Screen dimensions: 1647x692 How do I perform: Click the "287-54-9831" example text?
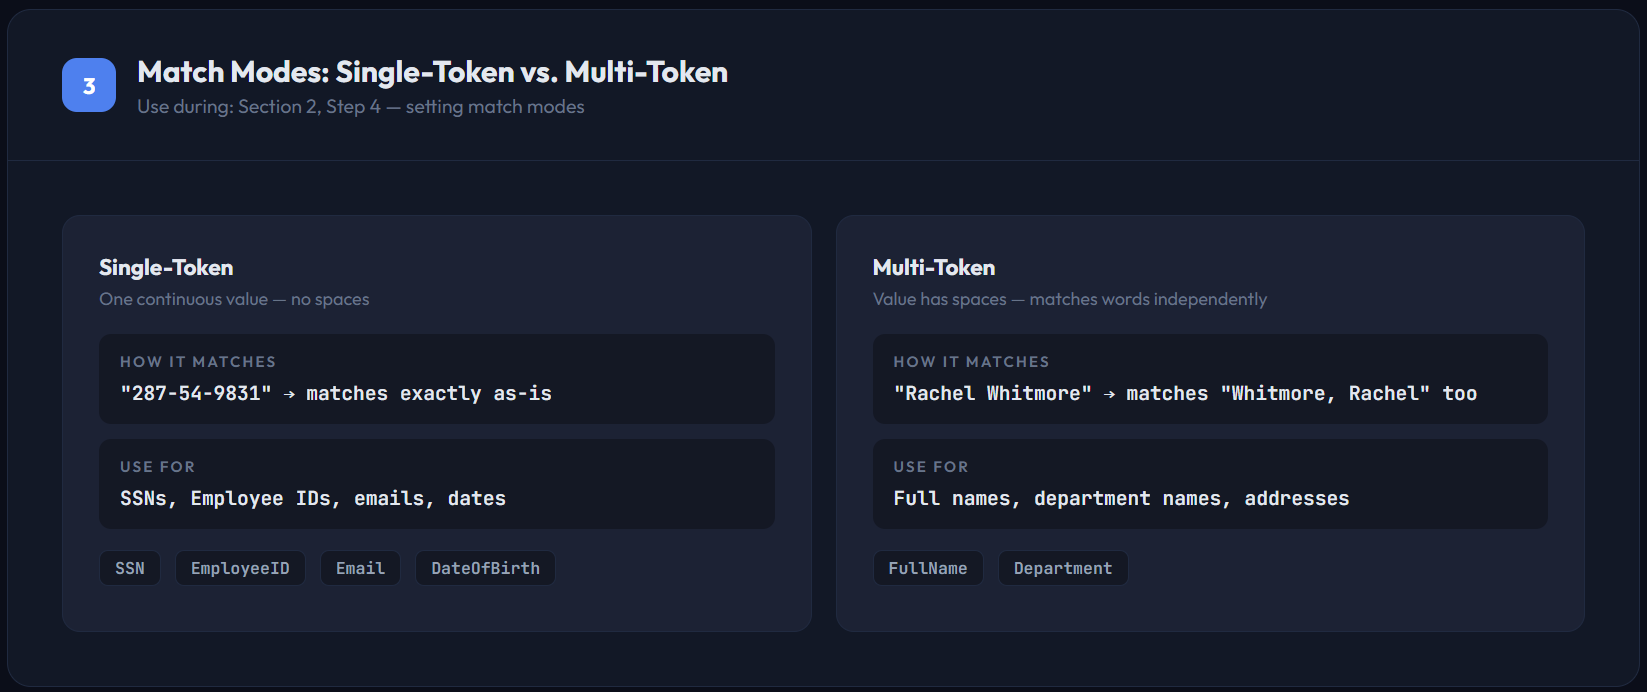click(x=196, y=394)
